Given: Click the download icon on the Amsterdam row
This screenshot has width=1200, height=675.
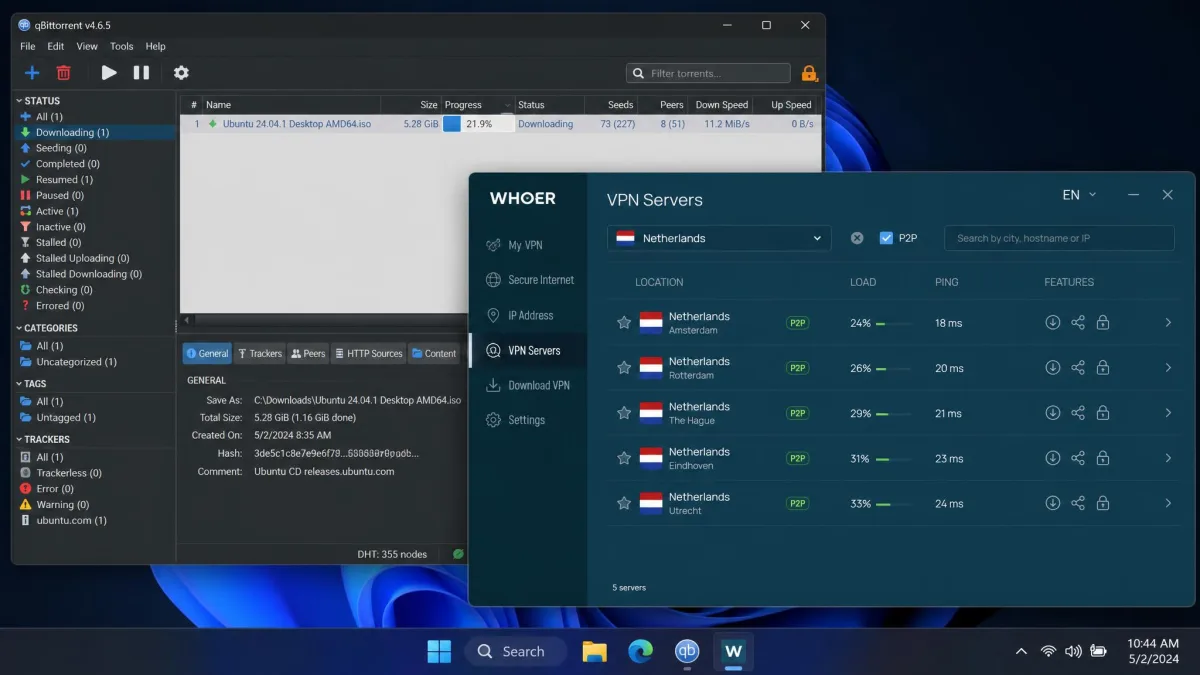Looking at the screenshot, I should coord(1052,323).
